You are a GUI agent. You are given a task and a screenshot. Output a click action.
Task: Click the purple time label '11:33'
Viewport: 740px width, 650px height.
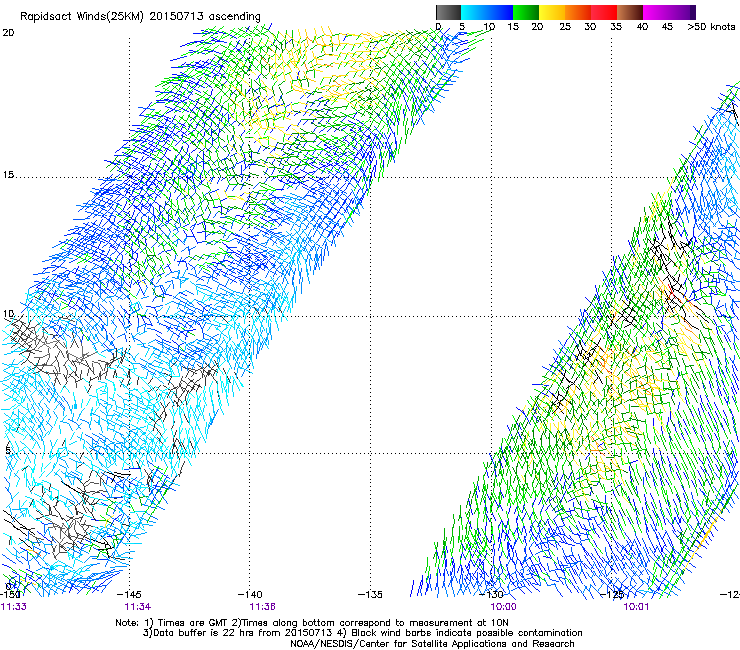pyautogui.click(x=14, y=607)
